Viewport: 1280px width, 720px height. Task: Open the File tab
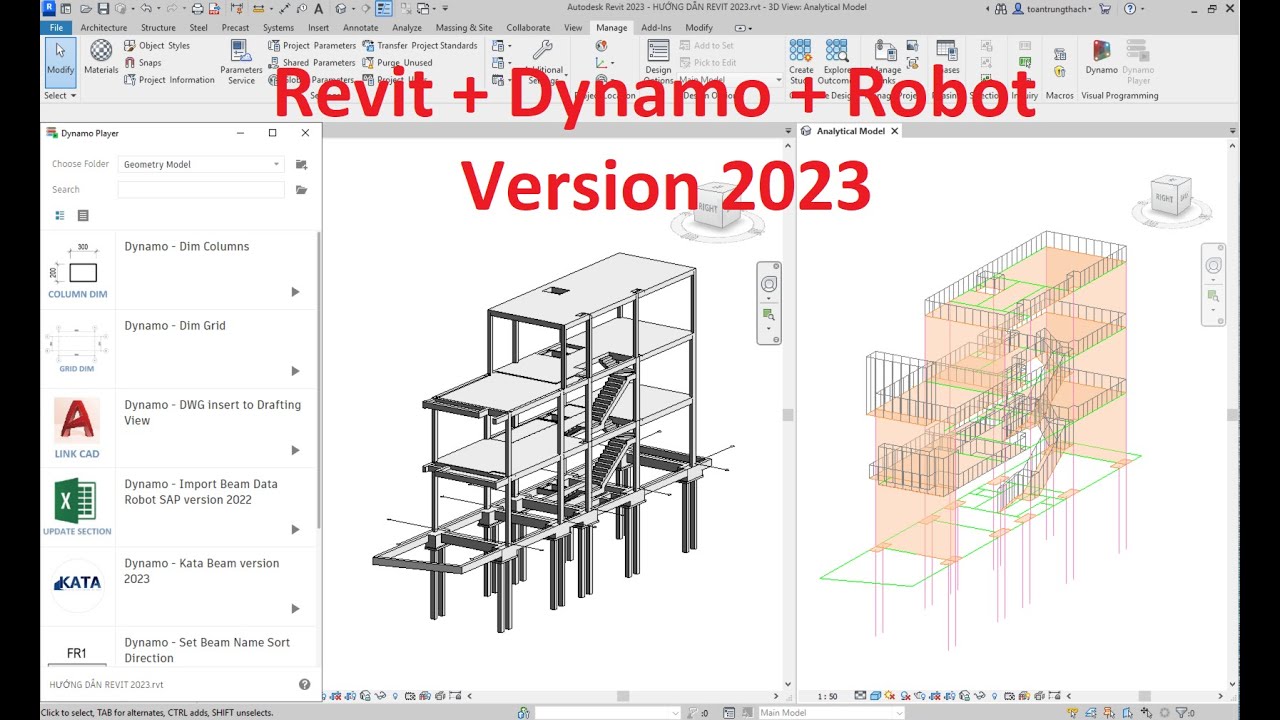pos(56,28)
